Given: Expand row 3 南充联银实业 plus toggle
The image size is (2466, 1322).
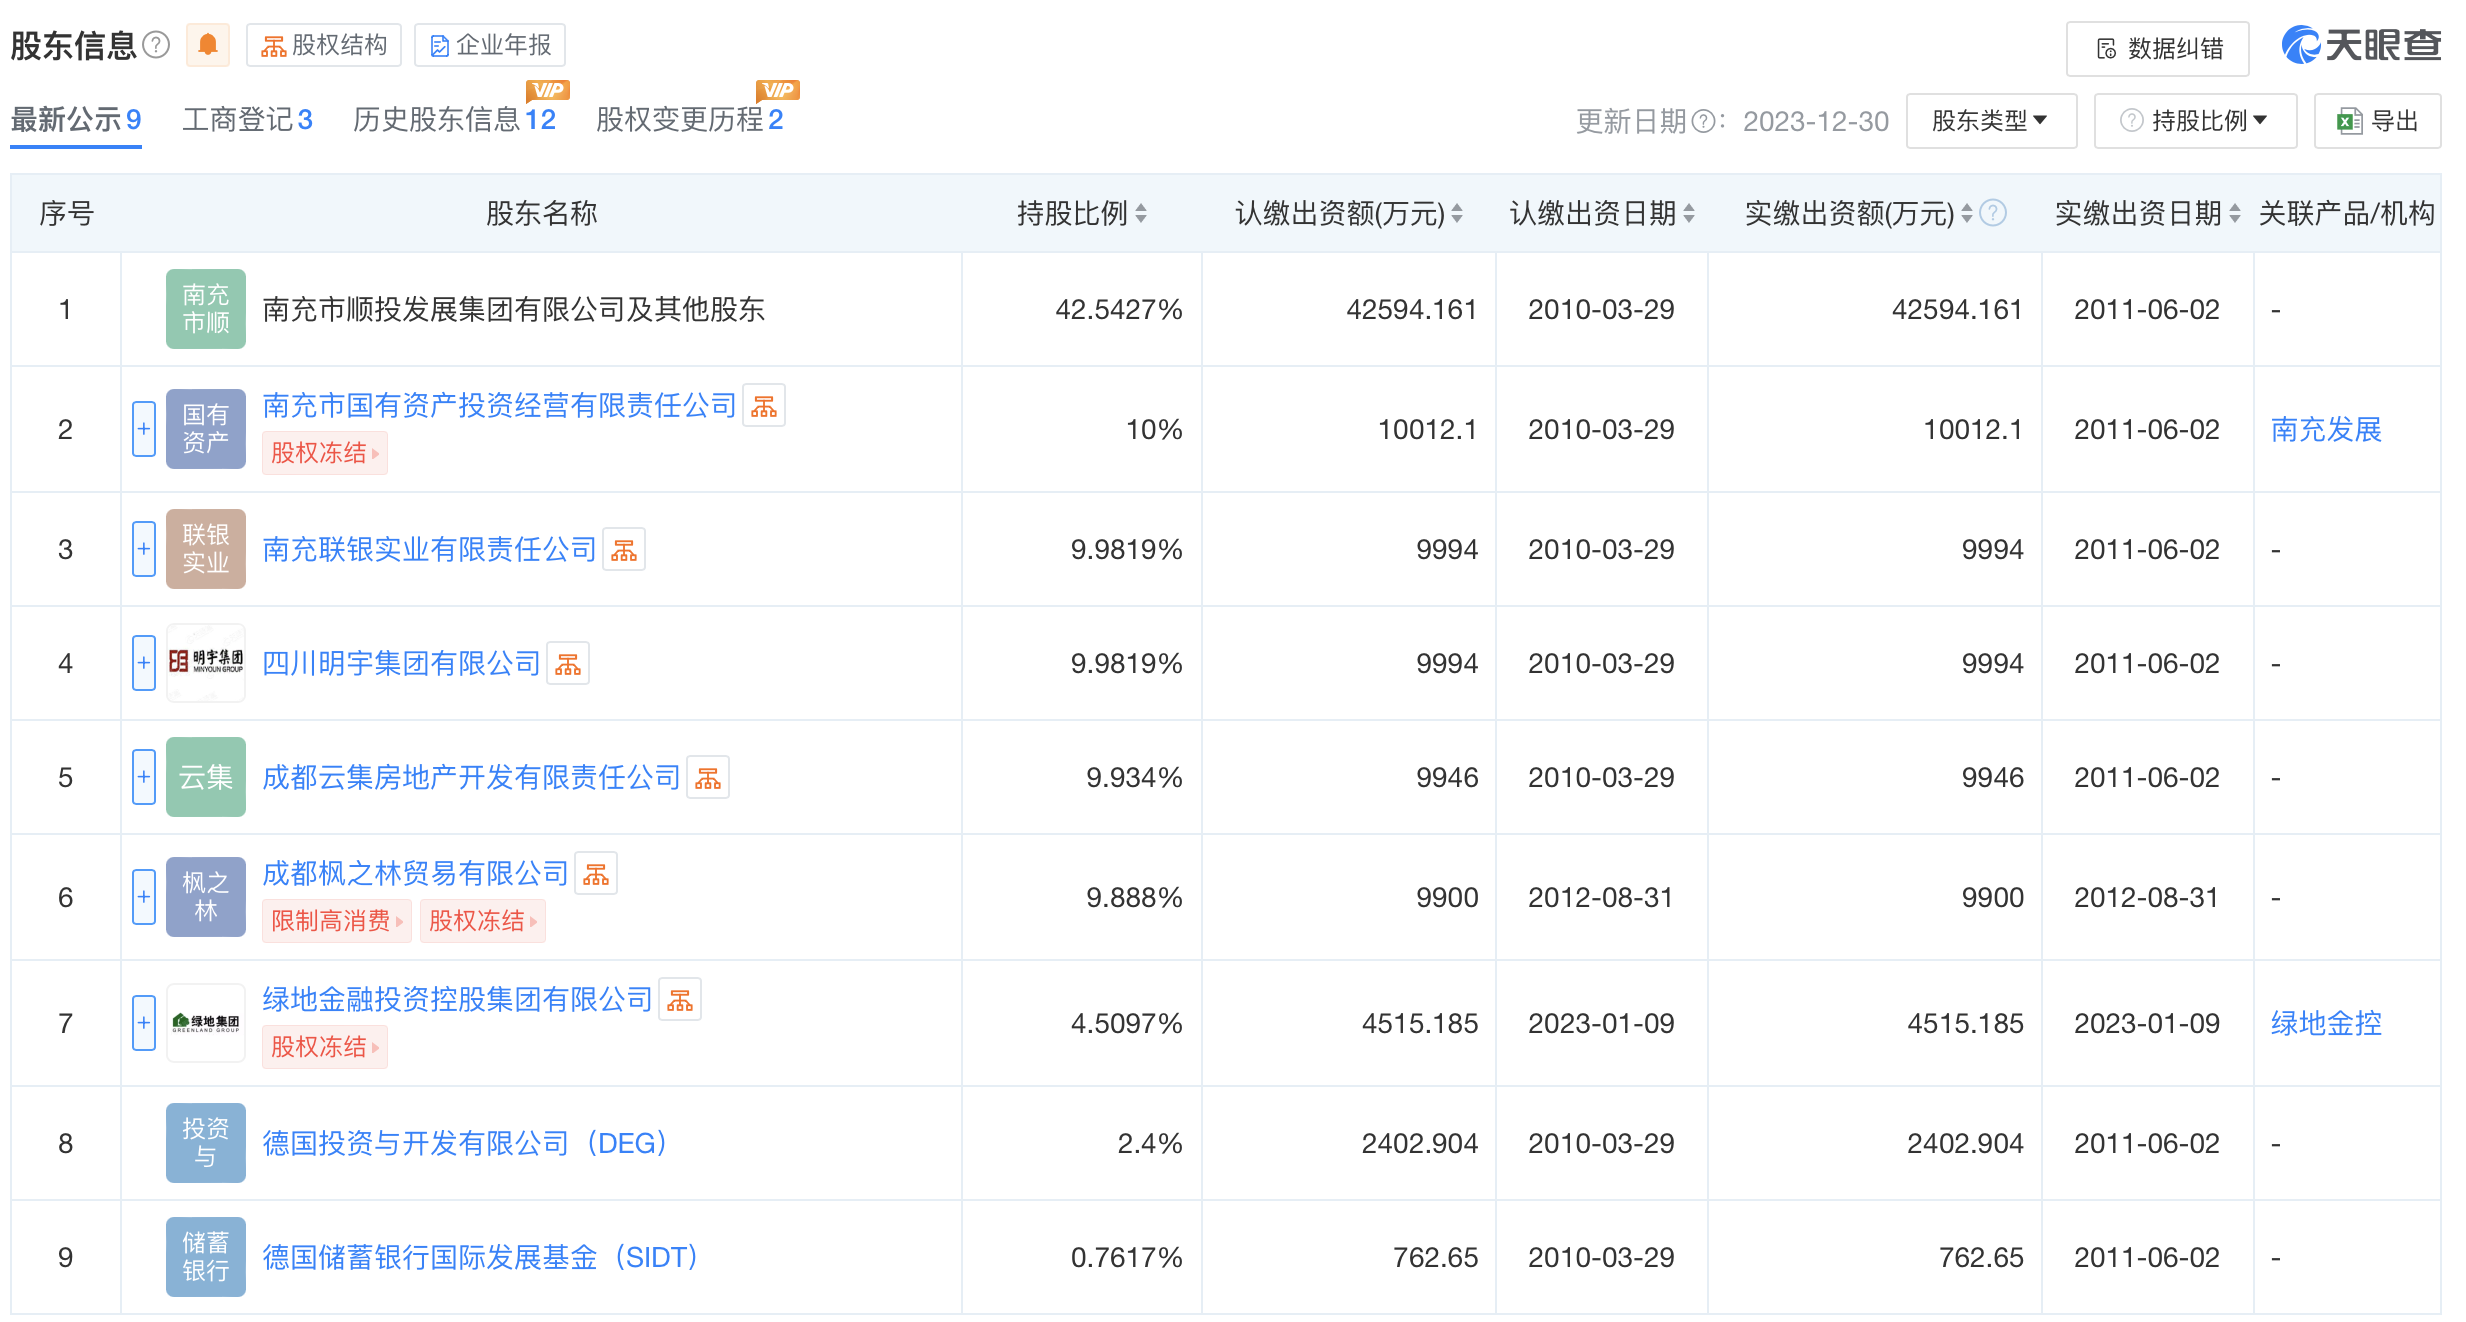Looking at the screenshot, I should click(144, 549).
